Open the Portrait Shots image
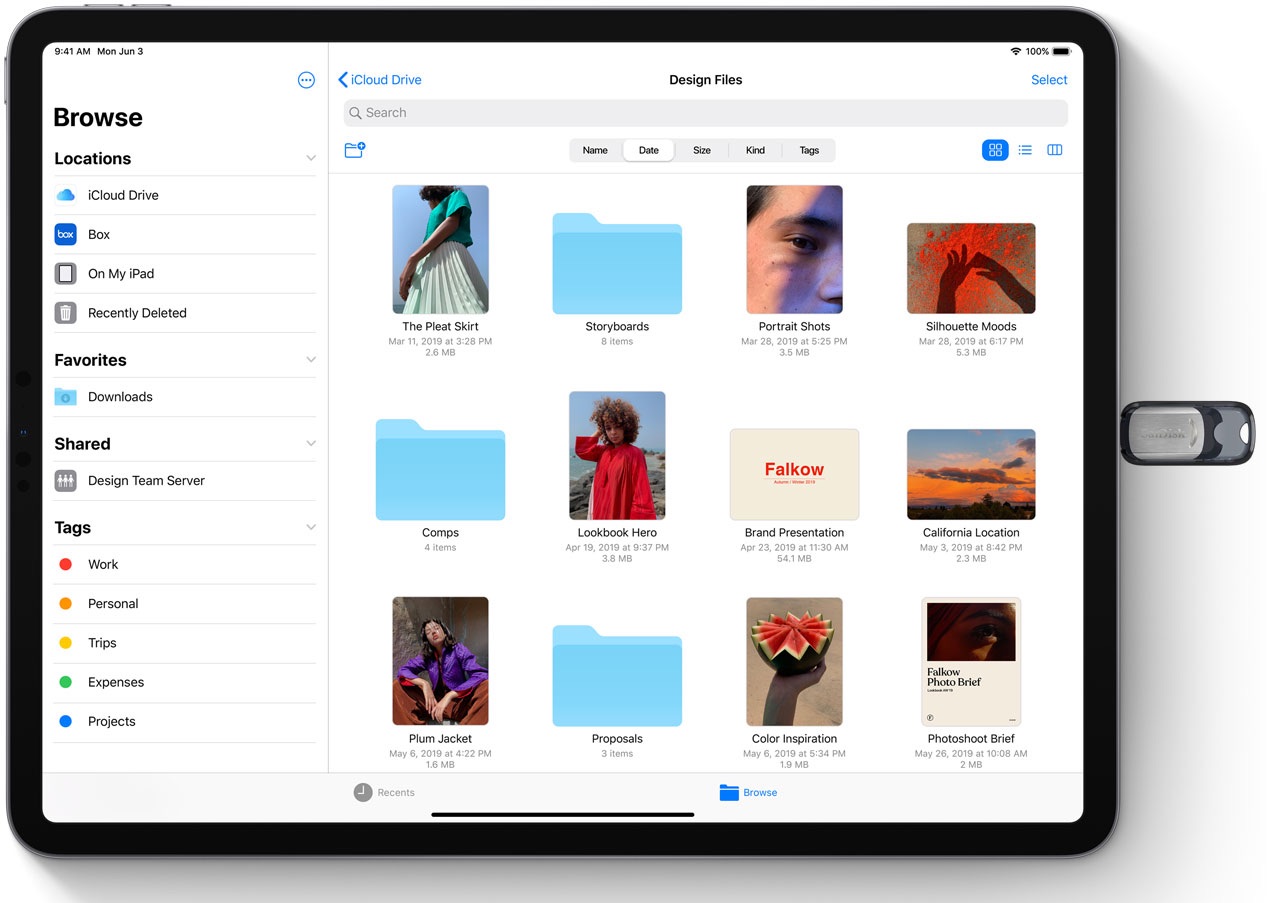 [x=794, y=249]
